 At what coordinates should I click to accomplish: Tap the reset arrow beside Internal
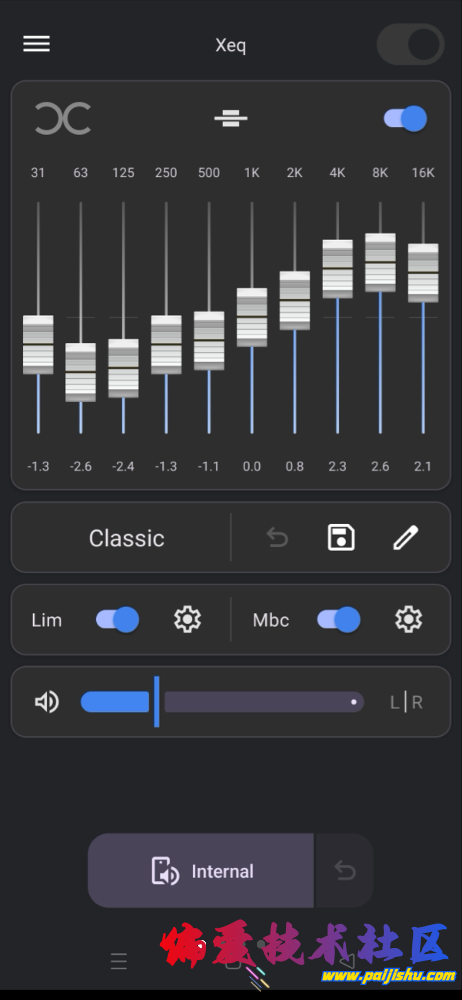pyautogui.click(x=345, y=871)
